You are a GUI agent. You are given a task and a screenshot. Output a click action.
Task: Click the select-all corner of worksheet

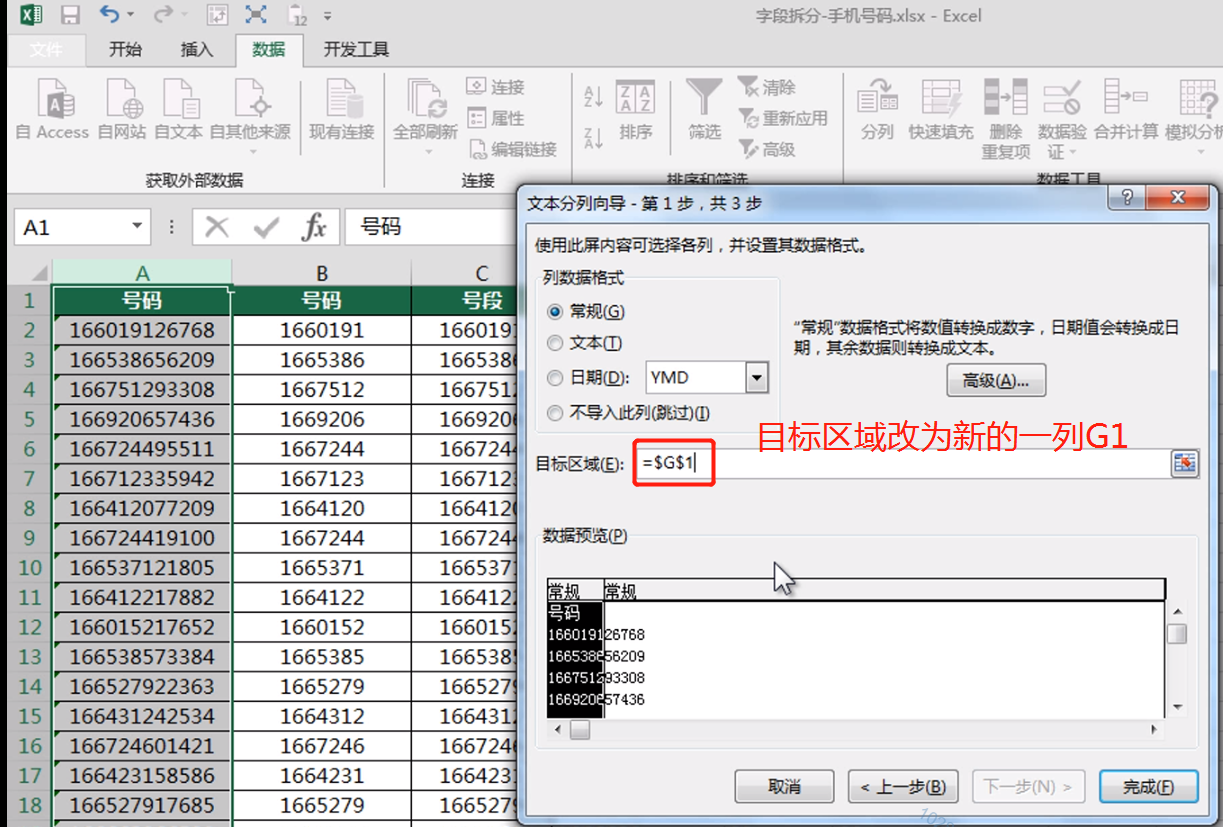(29, 273)
